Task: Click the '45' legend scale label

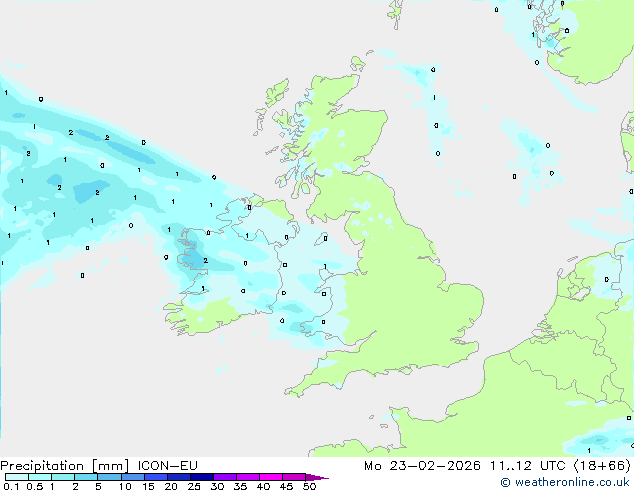Action: coord(286,486)
